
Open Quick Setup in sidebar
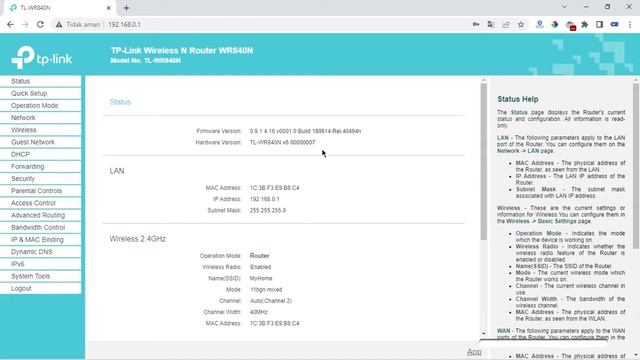tap(40, 93)
